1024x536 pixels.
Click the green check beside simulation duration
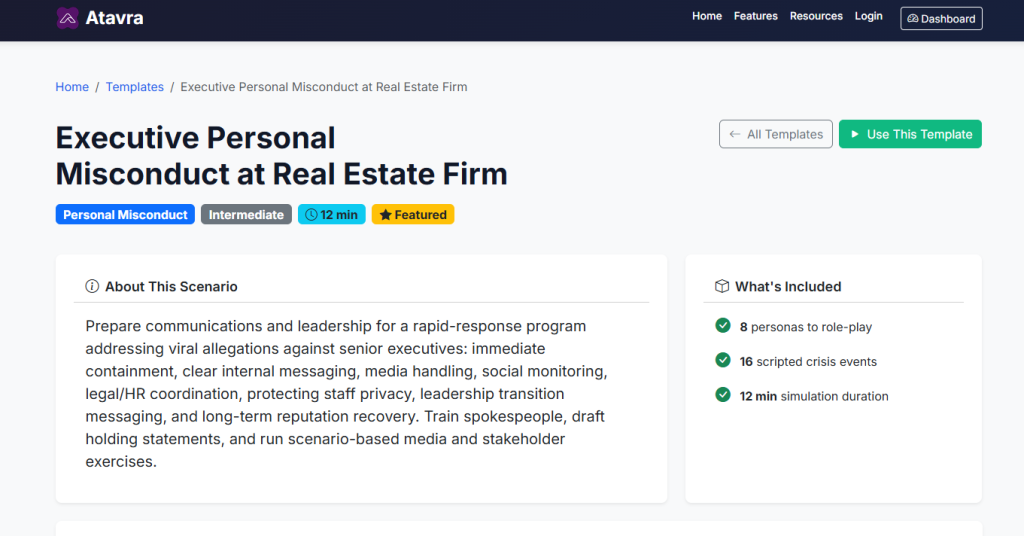(723, 395)
